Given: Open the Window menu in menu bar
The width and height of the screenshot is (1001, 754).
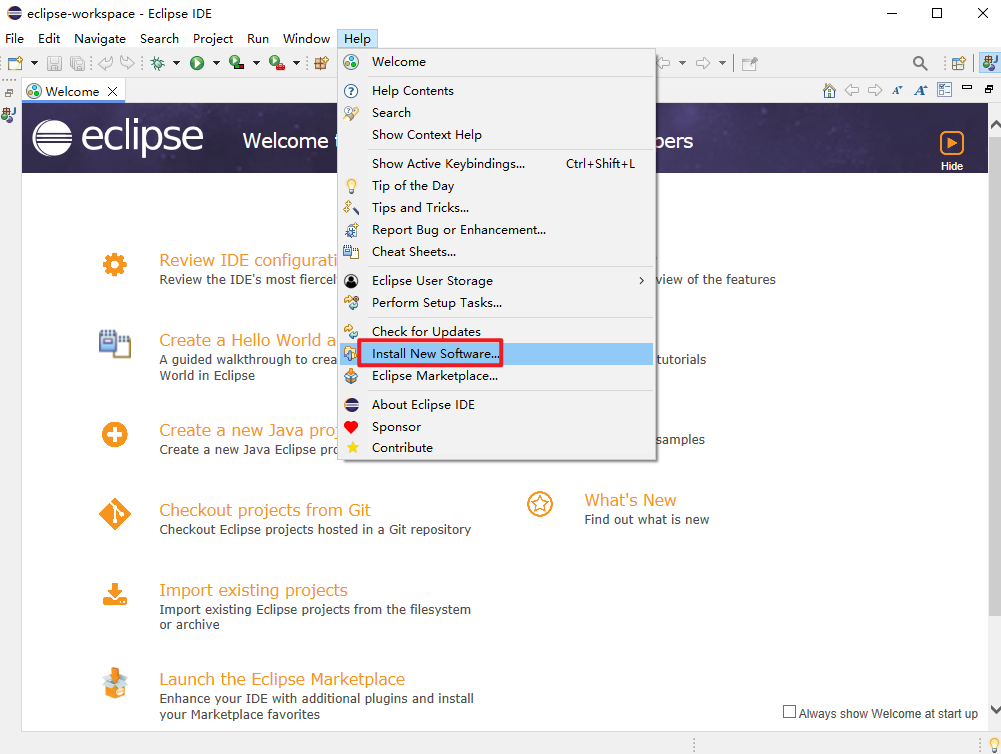Looking at the screenshot, I should 306,39.
